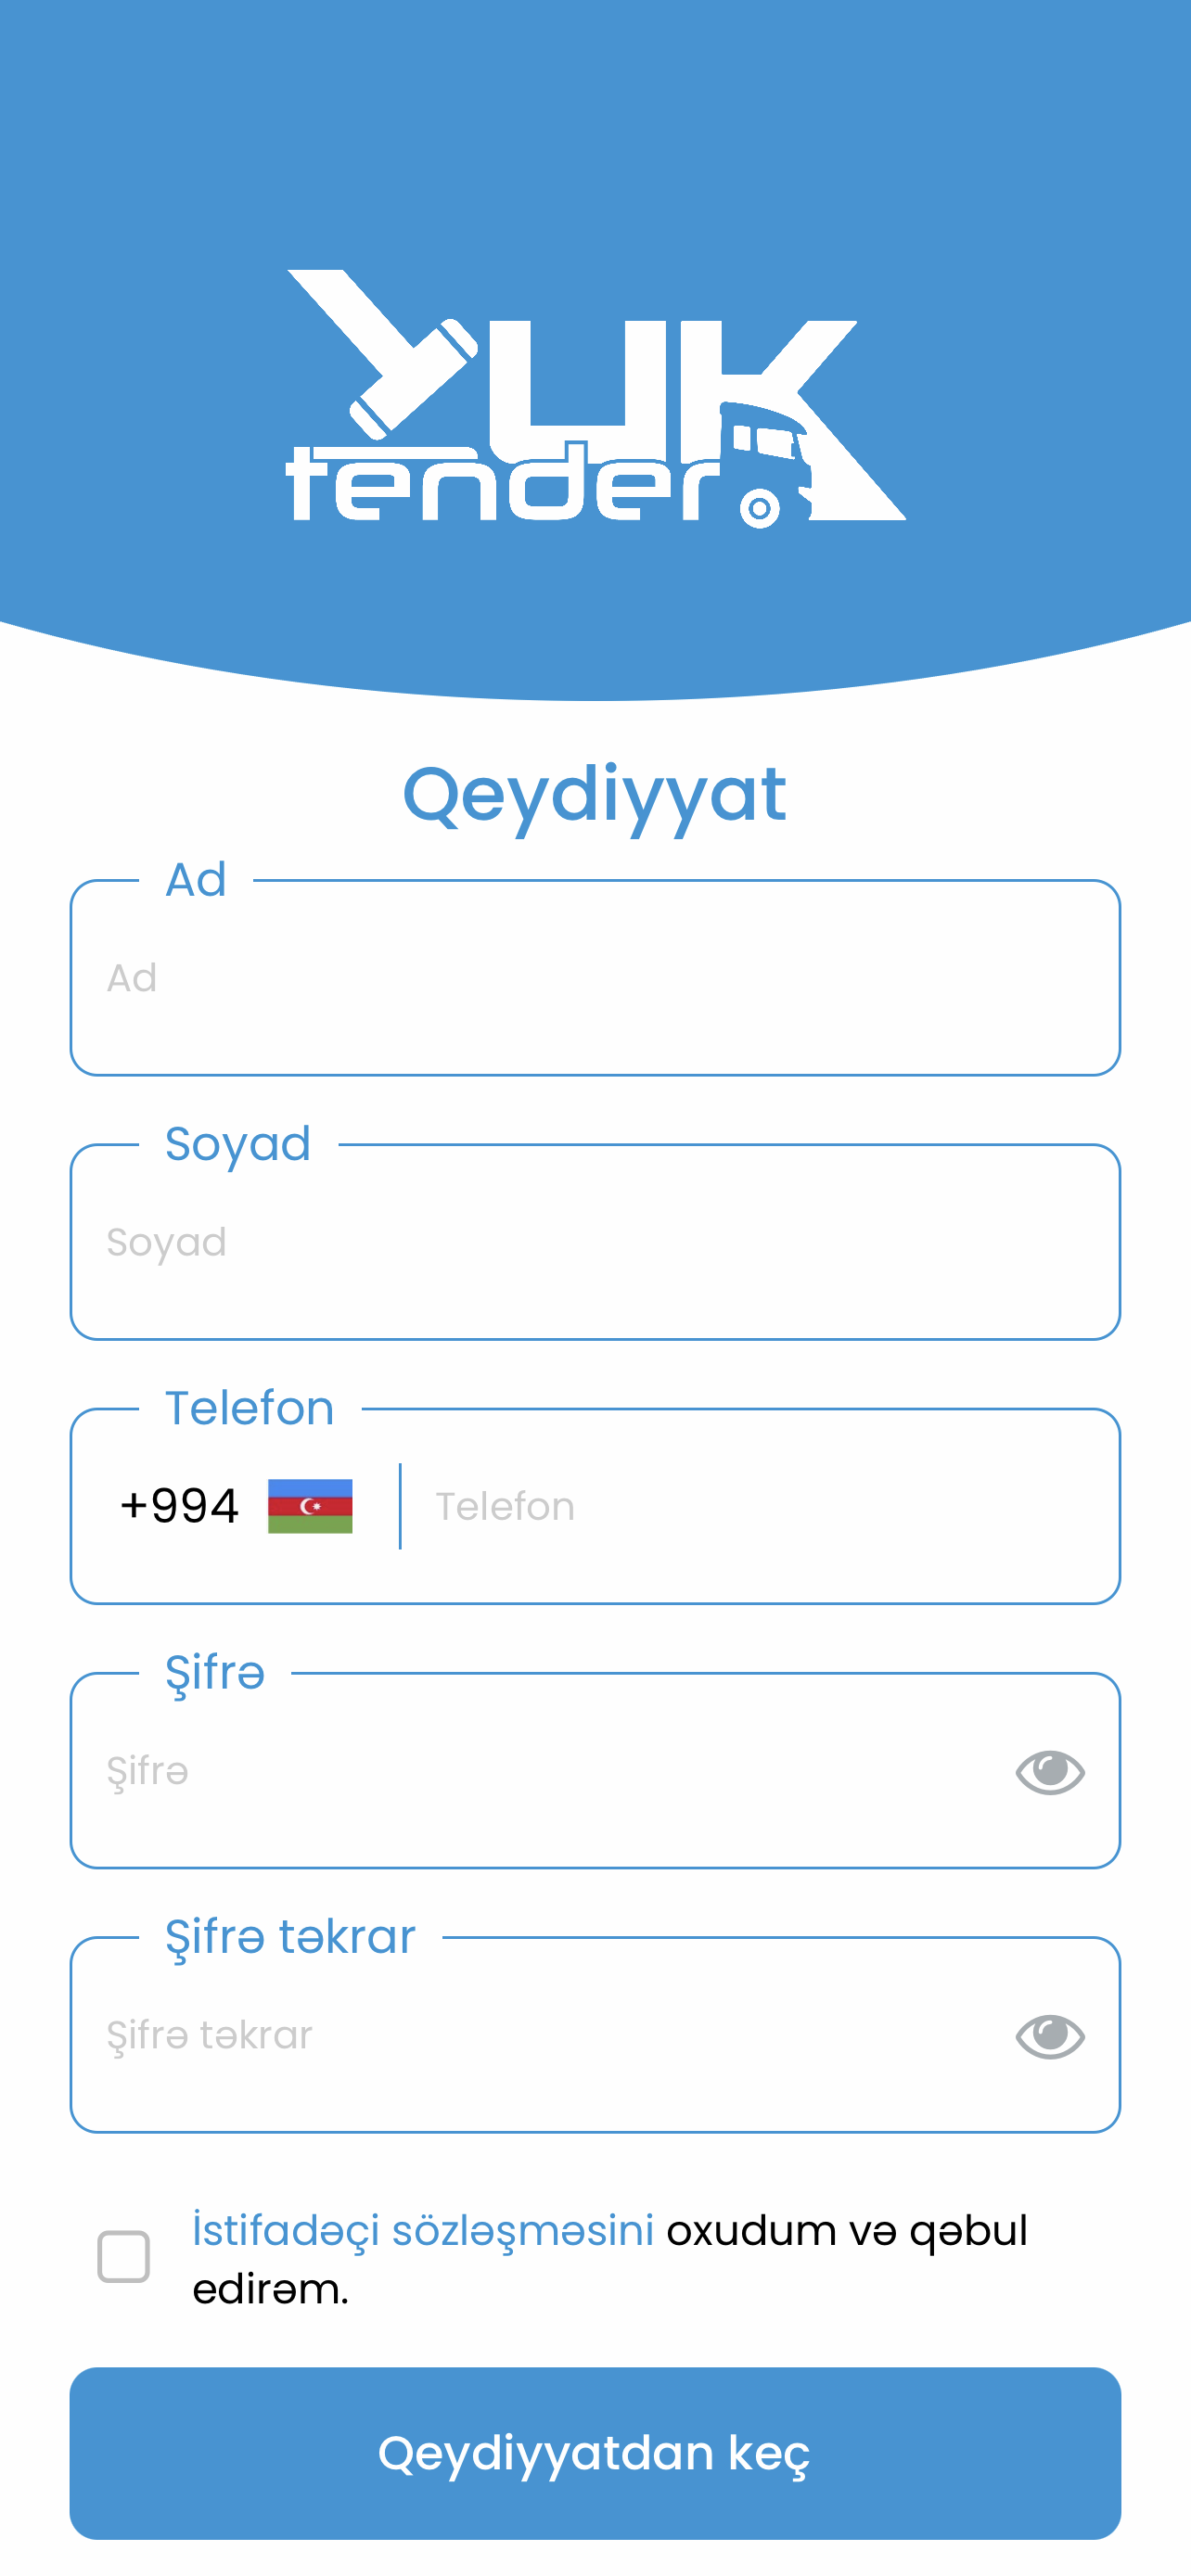Image resolution: width=1191 pixels, height=2576 pixels.
Task: Open İstifadəçi sözləşməsini link
Action: (x=423, y=2230)
